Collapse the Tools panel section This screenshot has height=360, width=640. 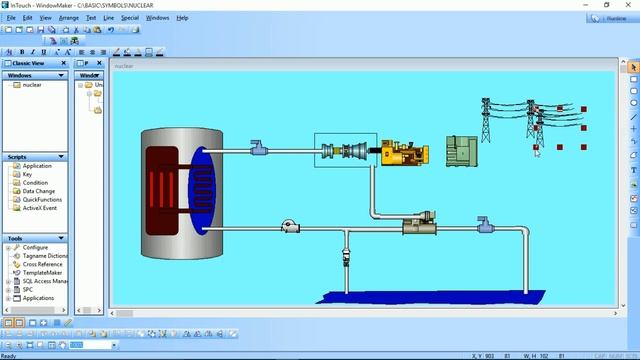point(61,238)
